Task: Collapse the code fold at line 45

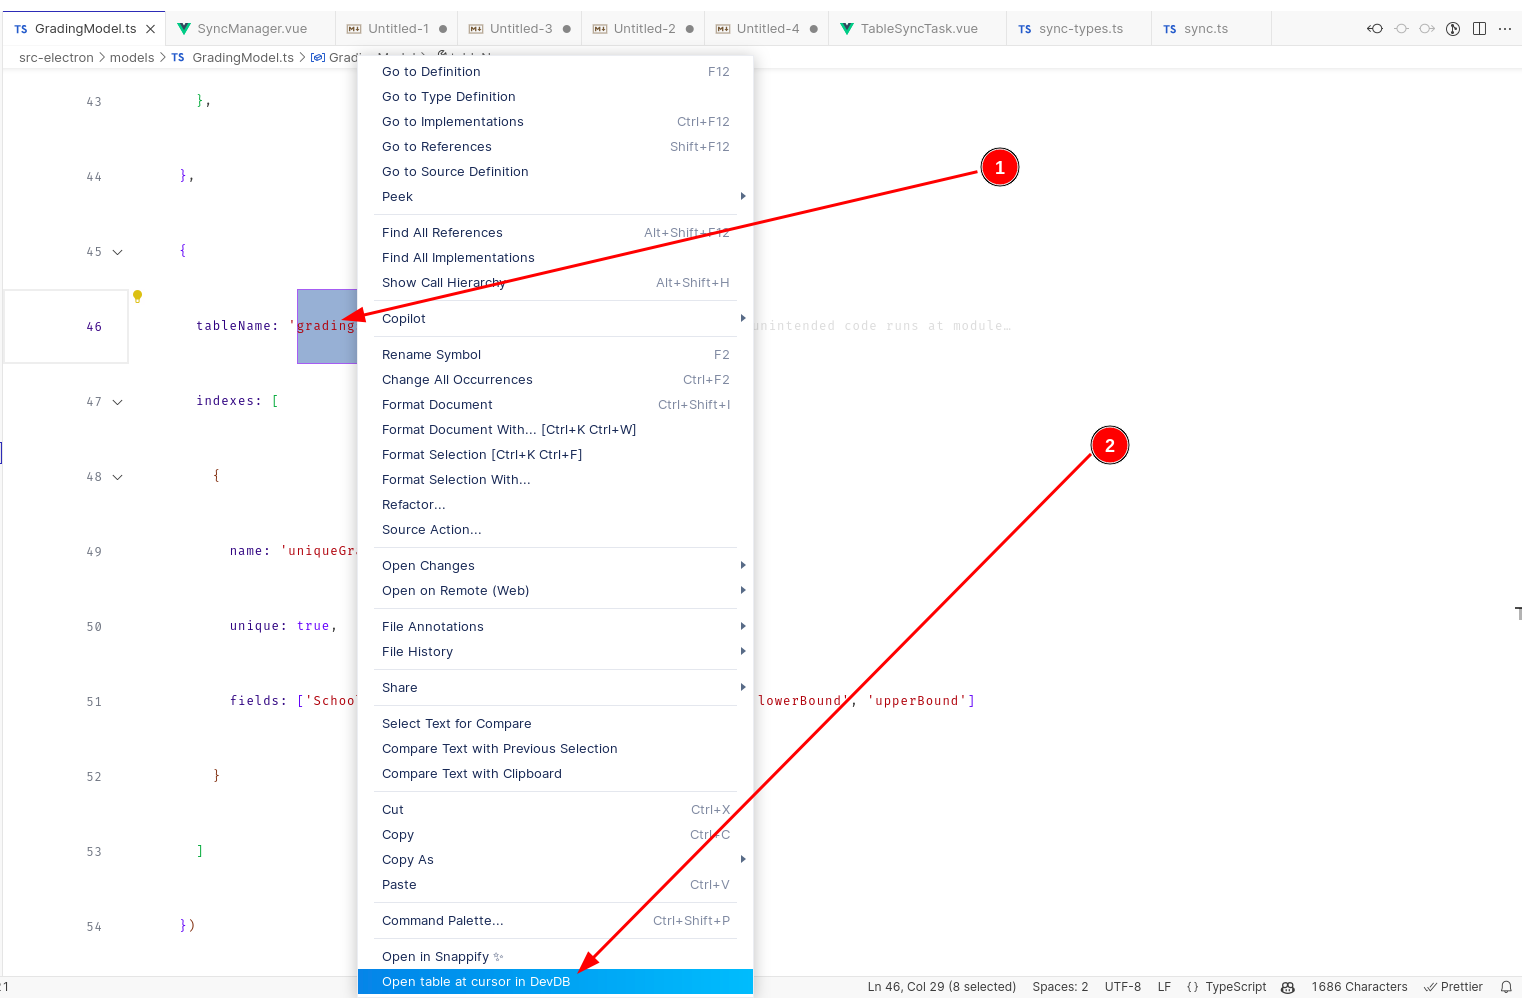Action: coord(117,252)
